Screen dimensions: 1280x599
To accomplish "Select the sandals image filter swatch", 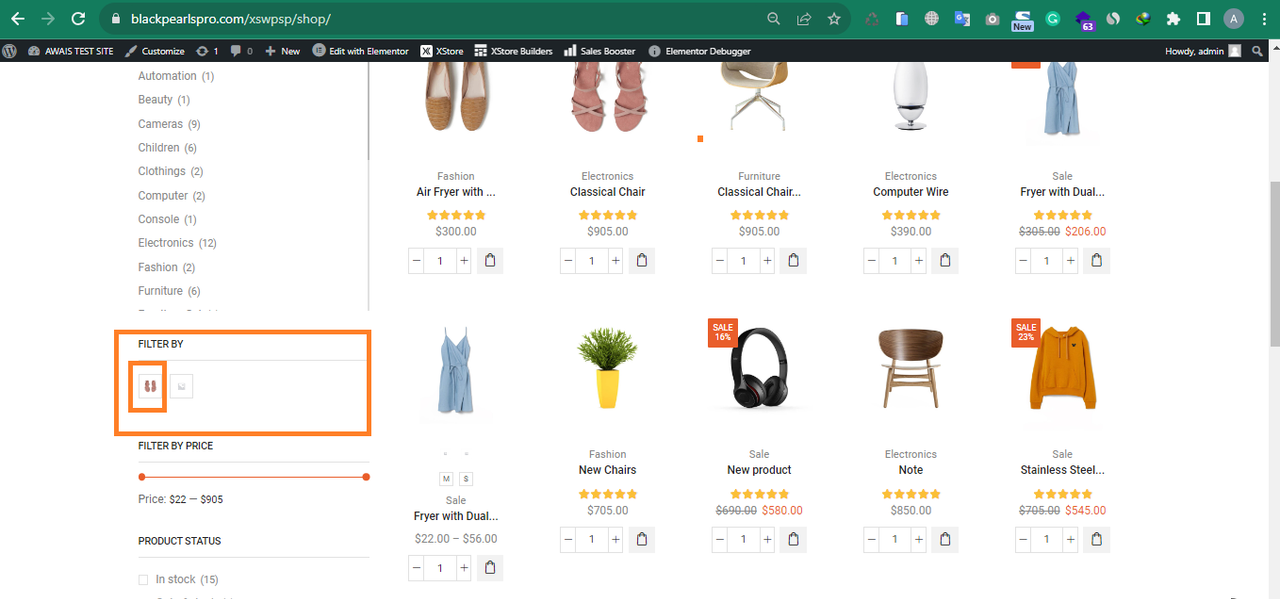I will [150, 386].
